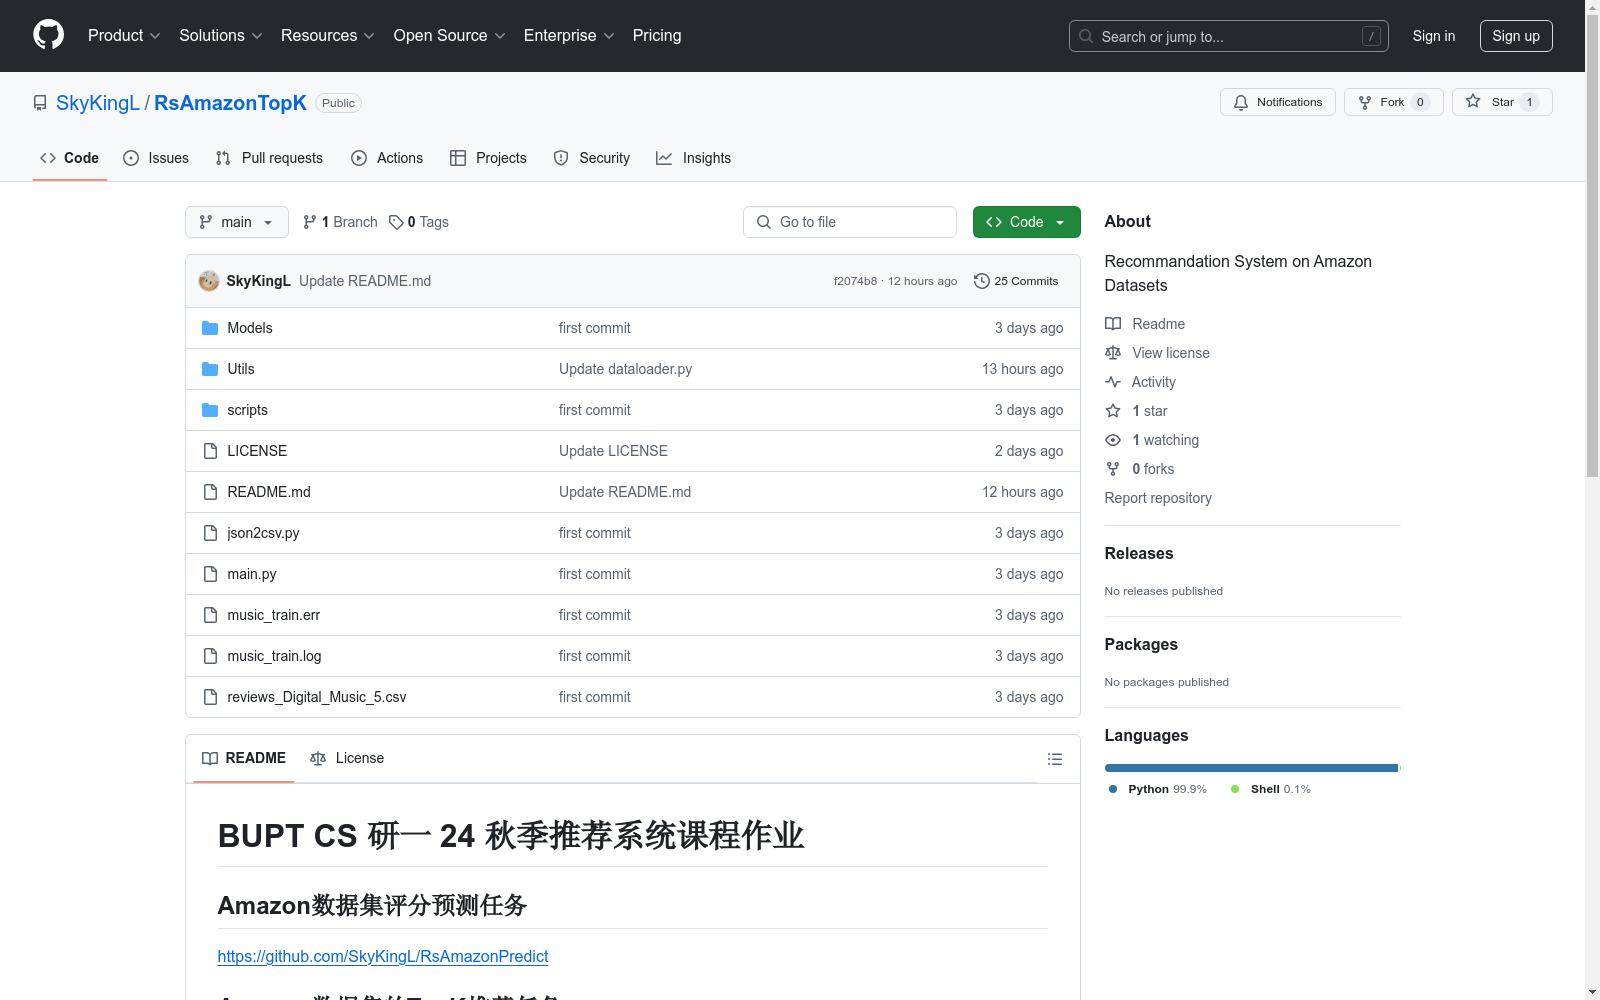Image resolution: width=1600 pixels, height=1000 pixels.
Task: Select the License tab in README panel
Action: tap(347, 758)
